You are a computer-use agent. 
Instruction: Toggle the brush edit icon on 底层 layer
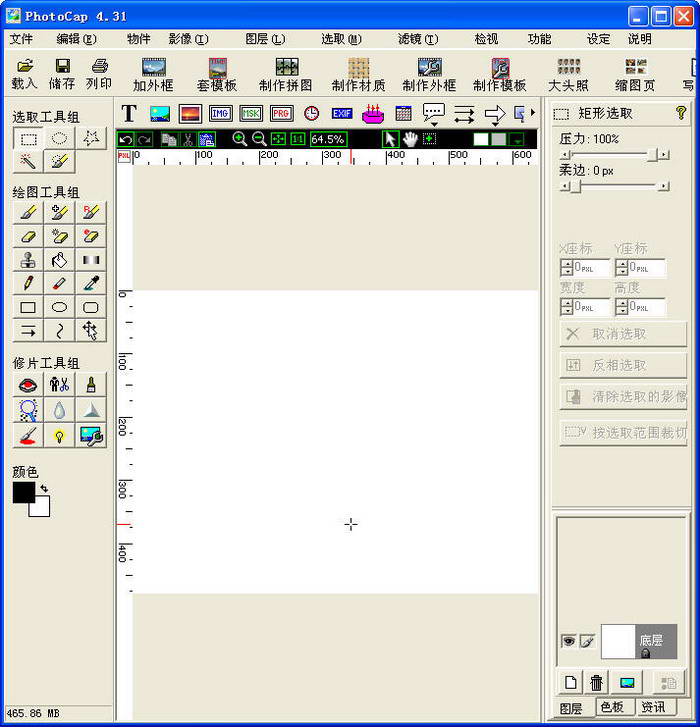(586, 641)
